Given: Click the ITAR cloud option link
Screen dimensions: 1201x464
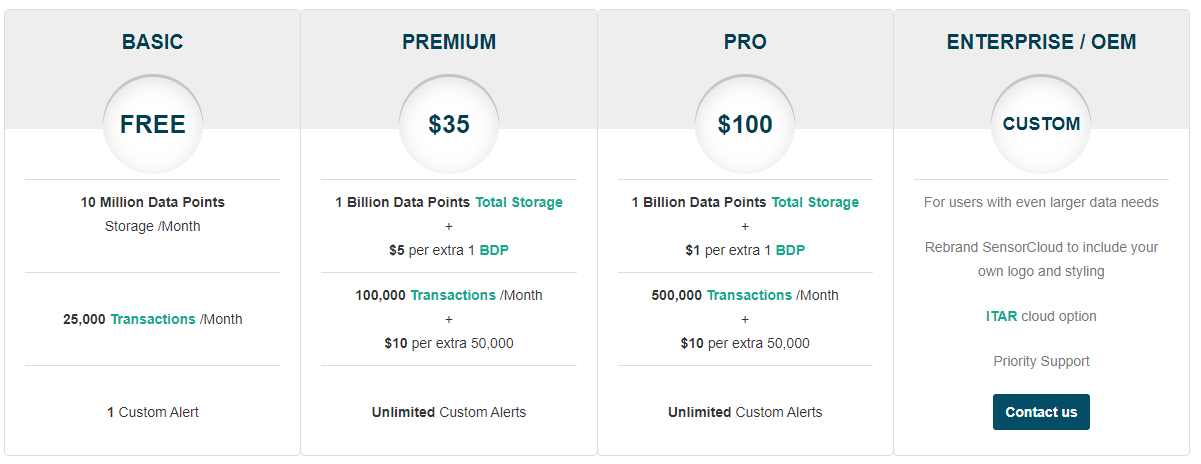Looking at the screenshot, I should click(x=1001, y=316).
